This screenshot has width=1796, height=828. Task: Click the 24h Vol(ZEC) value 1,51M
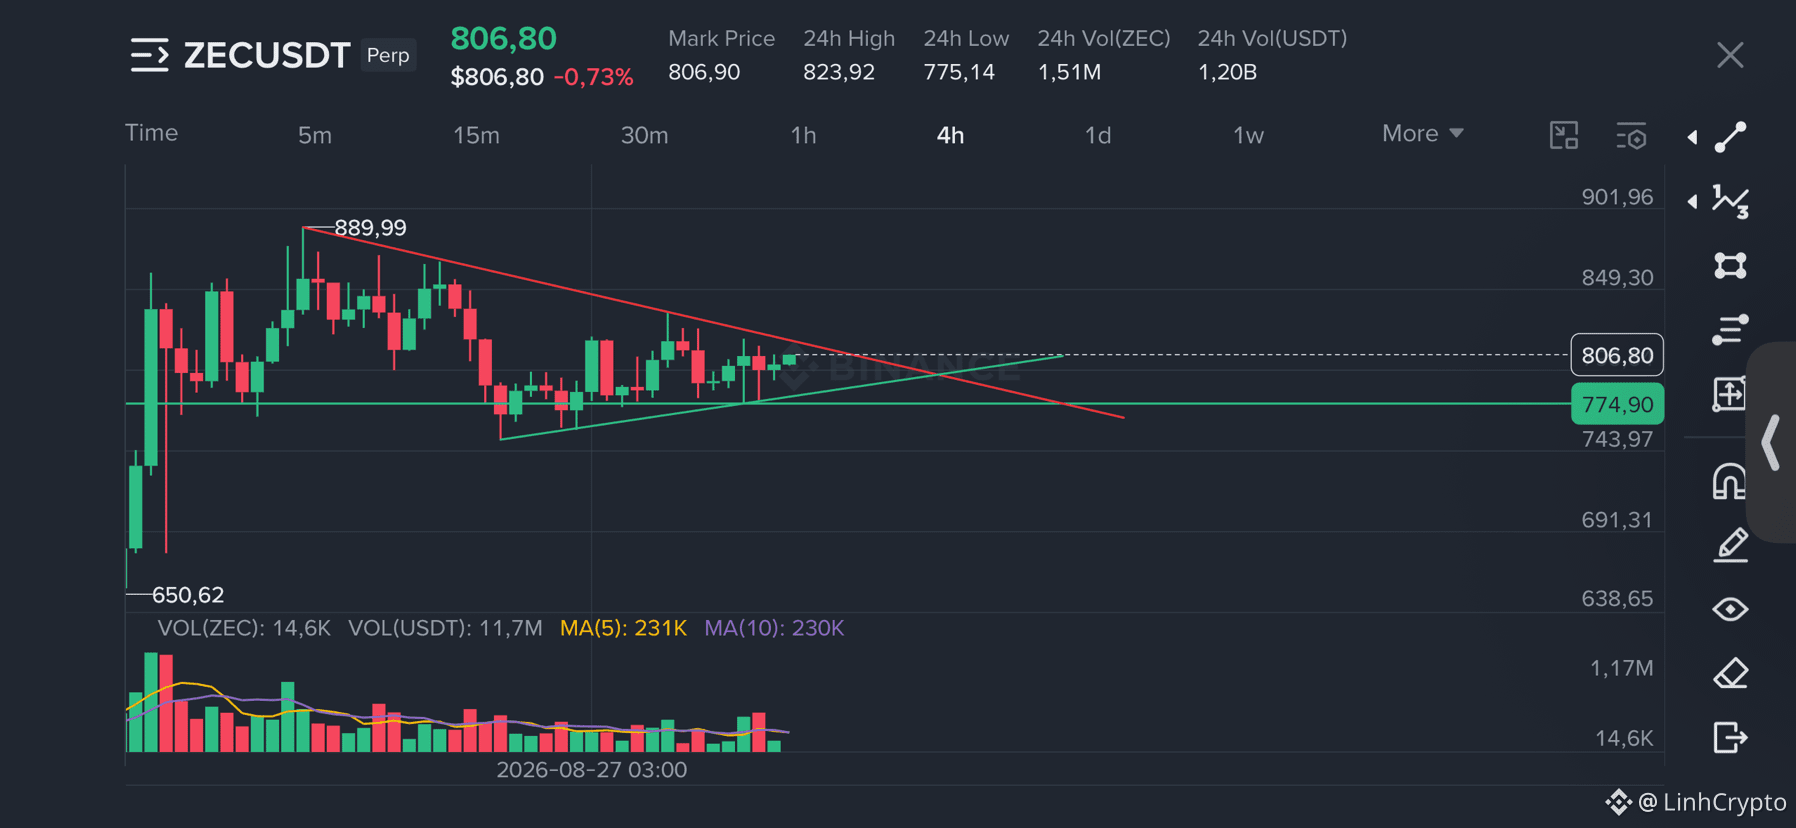pos(1069,72)
